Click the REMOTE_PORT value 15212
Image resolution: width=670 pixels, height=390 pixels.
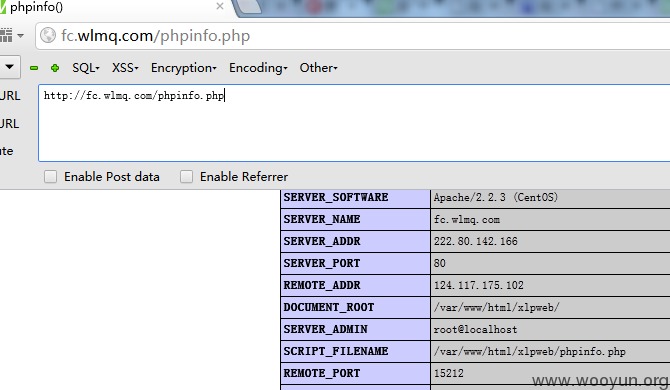coord(449,373)
